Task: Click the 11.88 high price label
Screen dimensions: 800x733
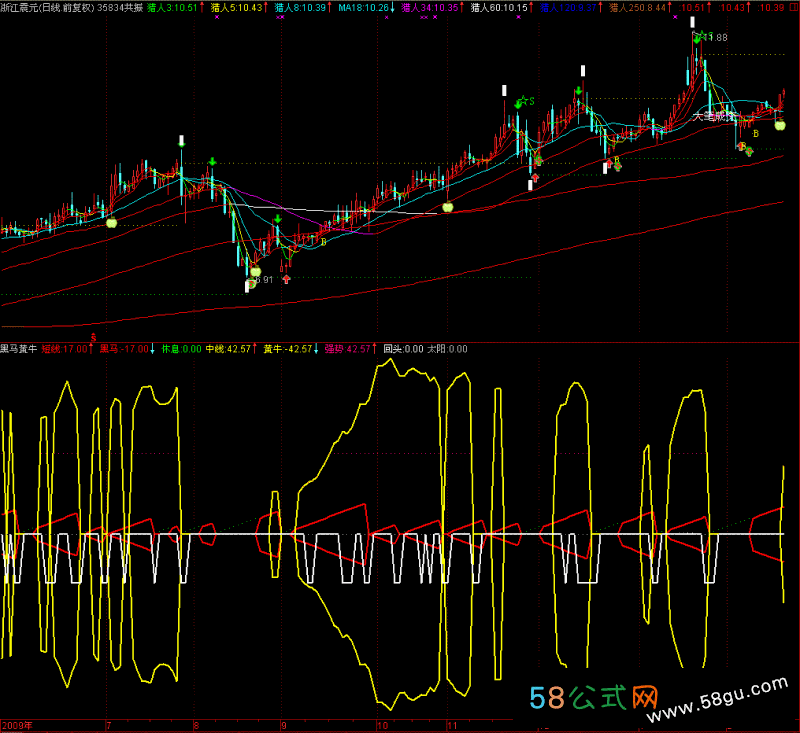Action: [716, 38]
